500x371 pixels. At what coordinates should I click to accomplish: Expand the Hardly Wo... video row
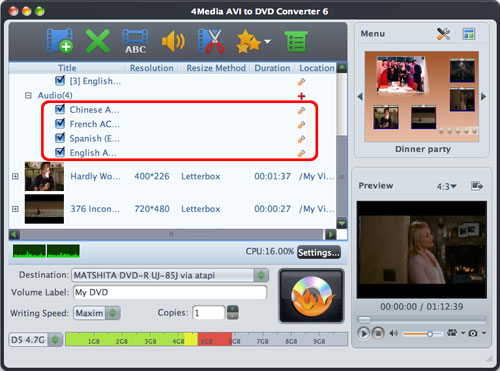15,176
